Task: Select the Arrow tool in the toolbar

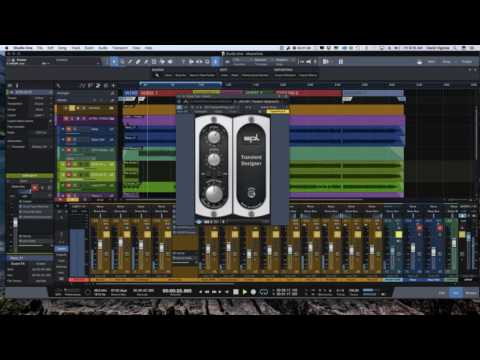Action: click(114, 62)
